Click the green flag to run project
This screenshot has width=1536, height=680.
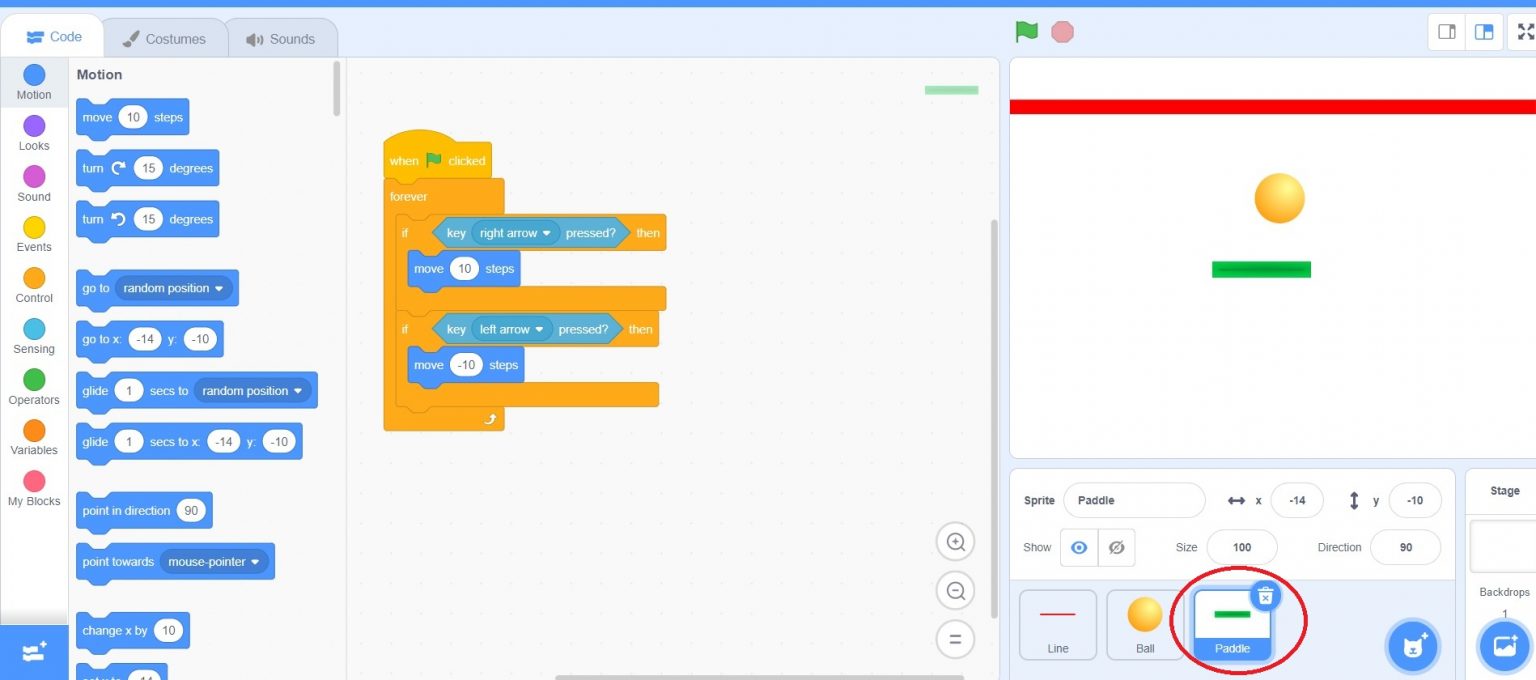(1026, 31)
